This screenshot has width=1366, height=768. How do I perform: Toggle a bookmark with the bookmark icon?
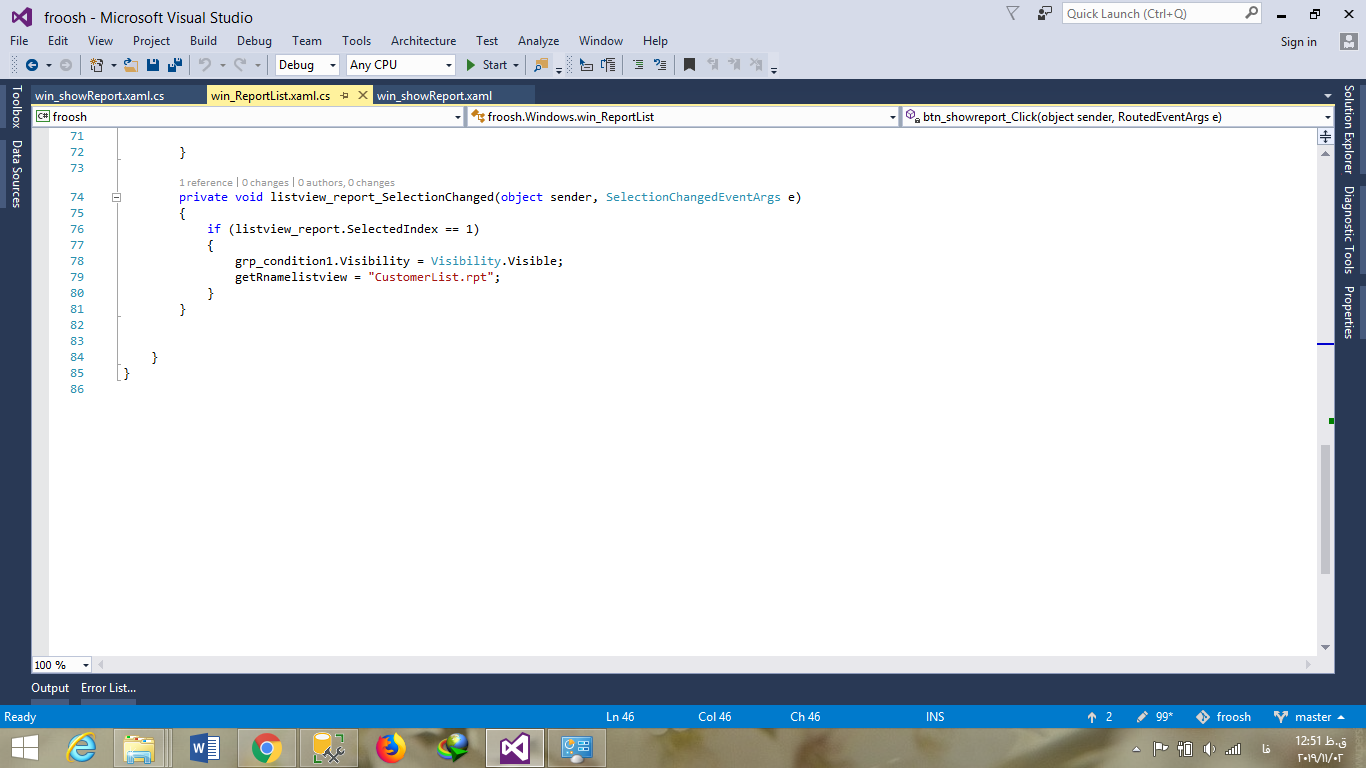(689, 65)
